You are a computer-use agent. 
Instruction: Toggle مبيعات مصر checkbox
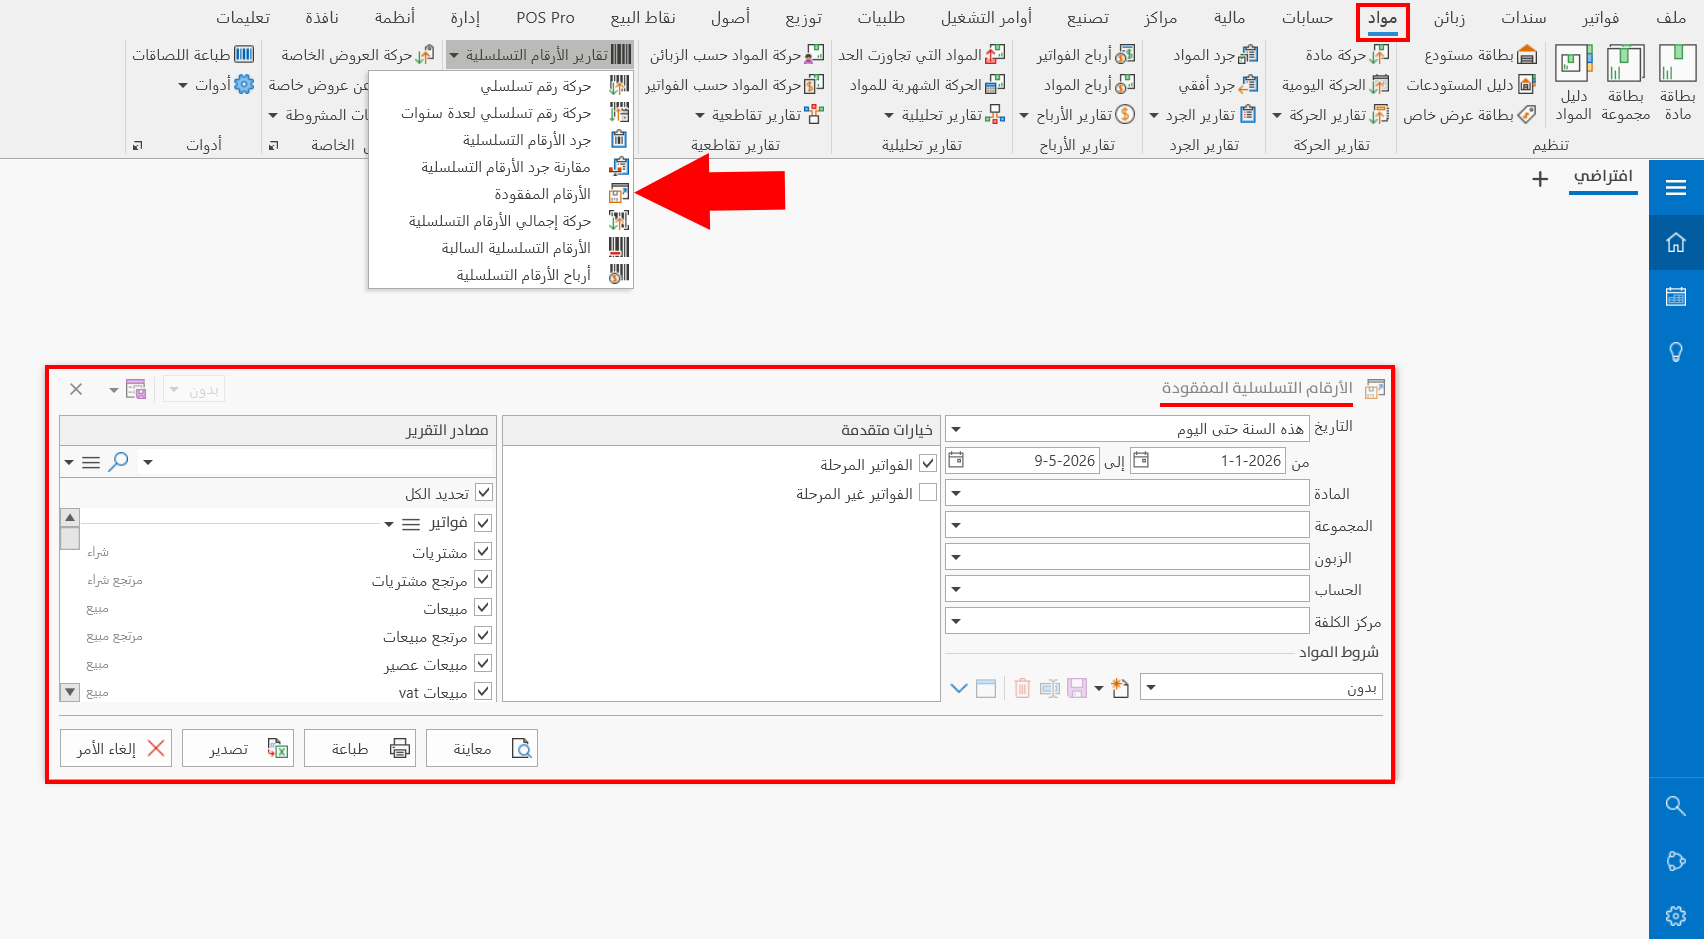(x=483, y=663)
